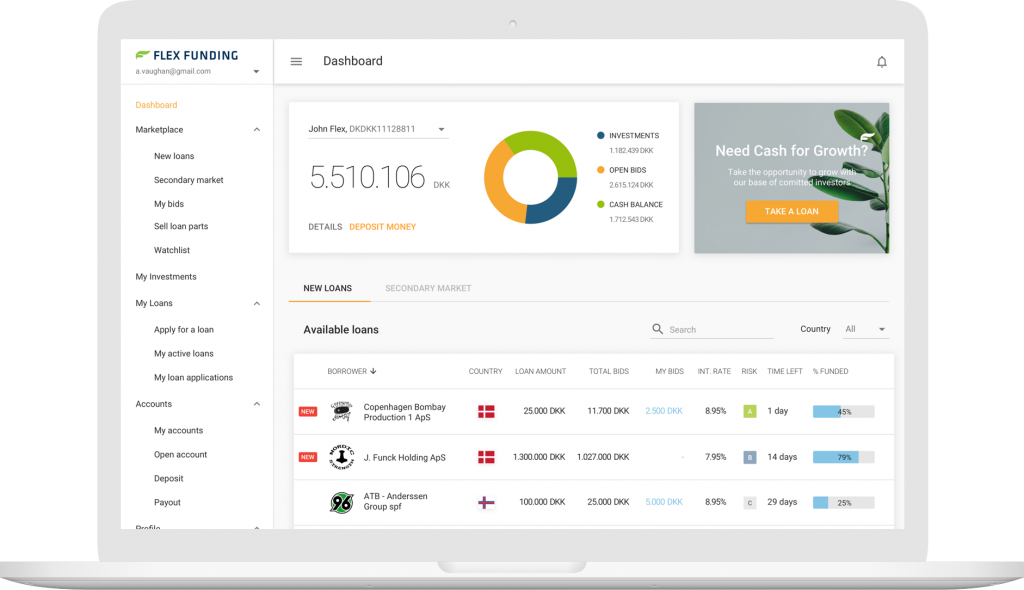Click the 79% funded progress bar
The height and width of the screenshot is (590, 1024).
click(843, 457)
